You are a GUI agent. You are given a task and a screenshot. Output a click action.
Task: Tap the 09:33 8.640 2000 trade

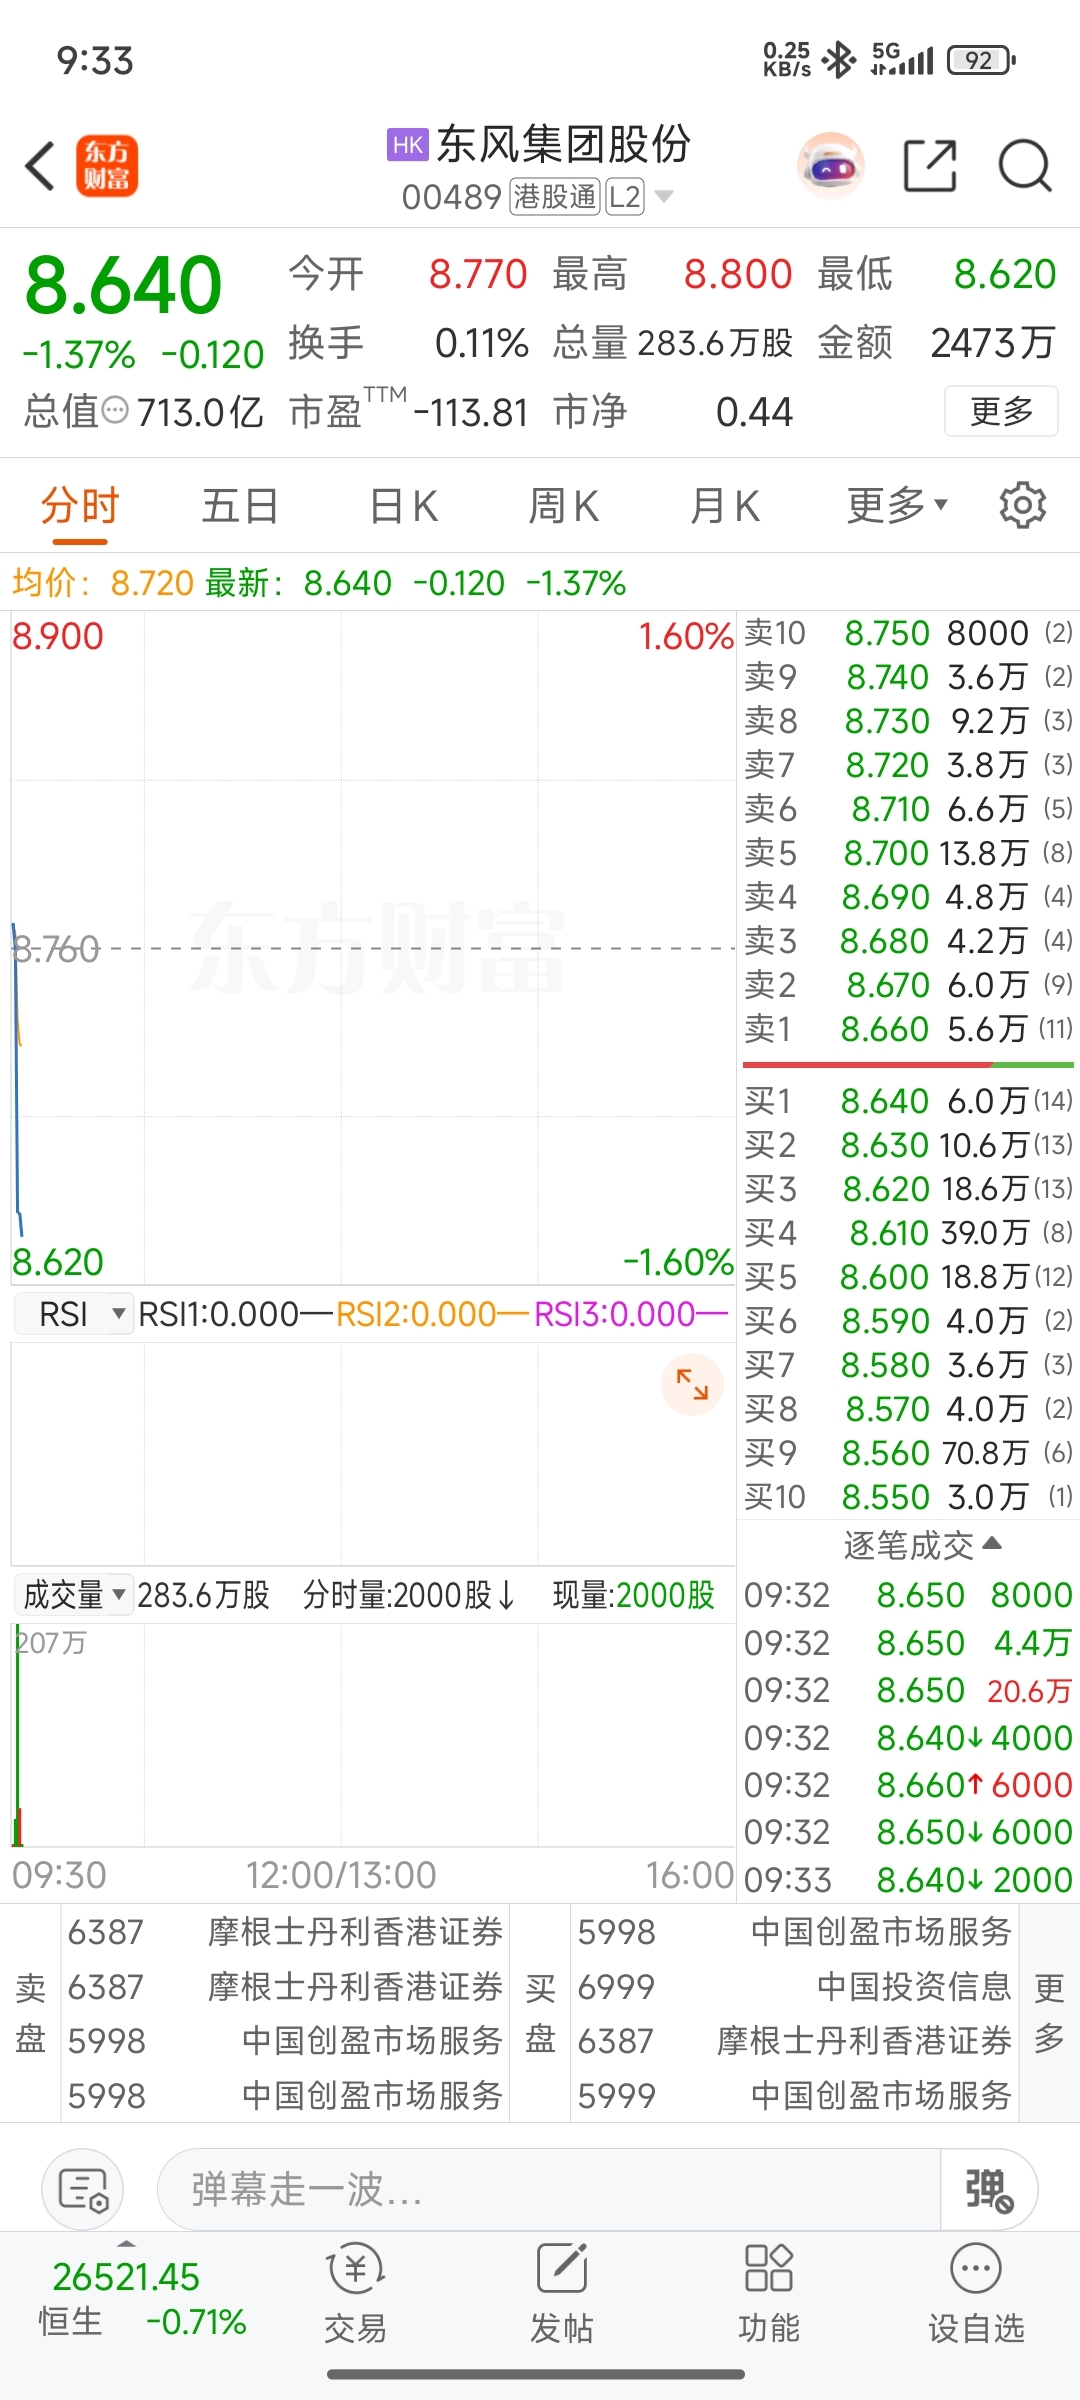(908, 1880)
